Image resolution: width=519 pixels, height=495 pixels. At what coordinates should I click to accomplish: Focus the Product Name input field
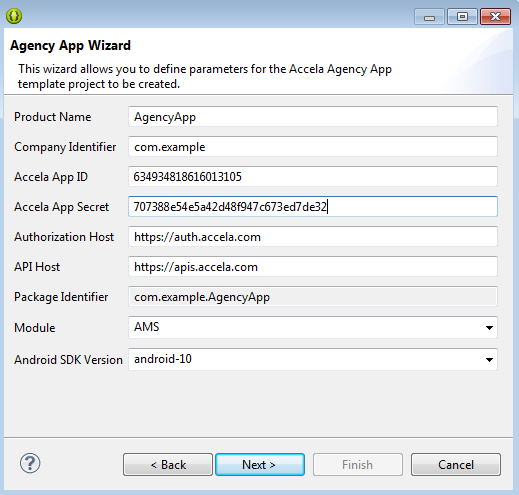313,117
